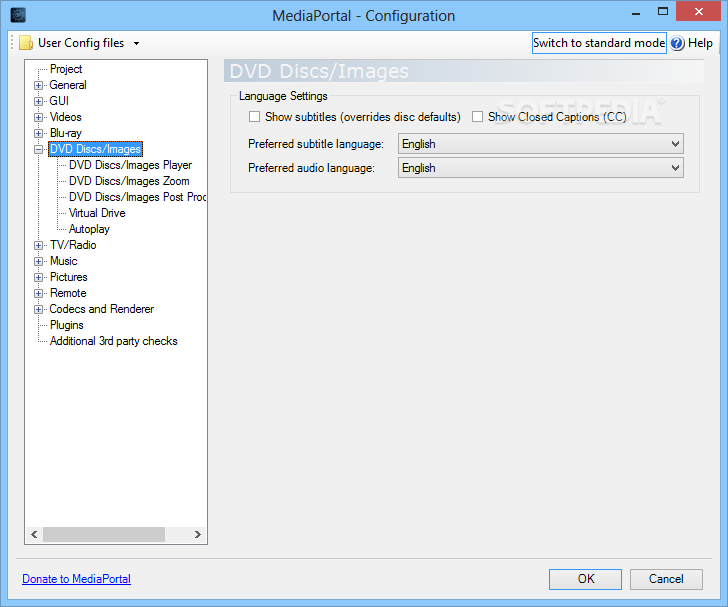Click the Help label in toolbar
Screen dimensions: 728x607
[x=700, y=43]
